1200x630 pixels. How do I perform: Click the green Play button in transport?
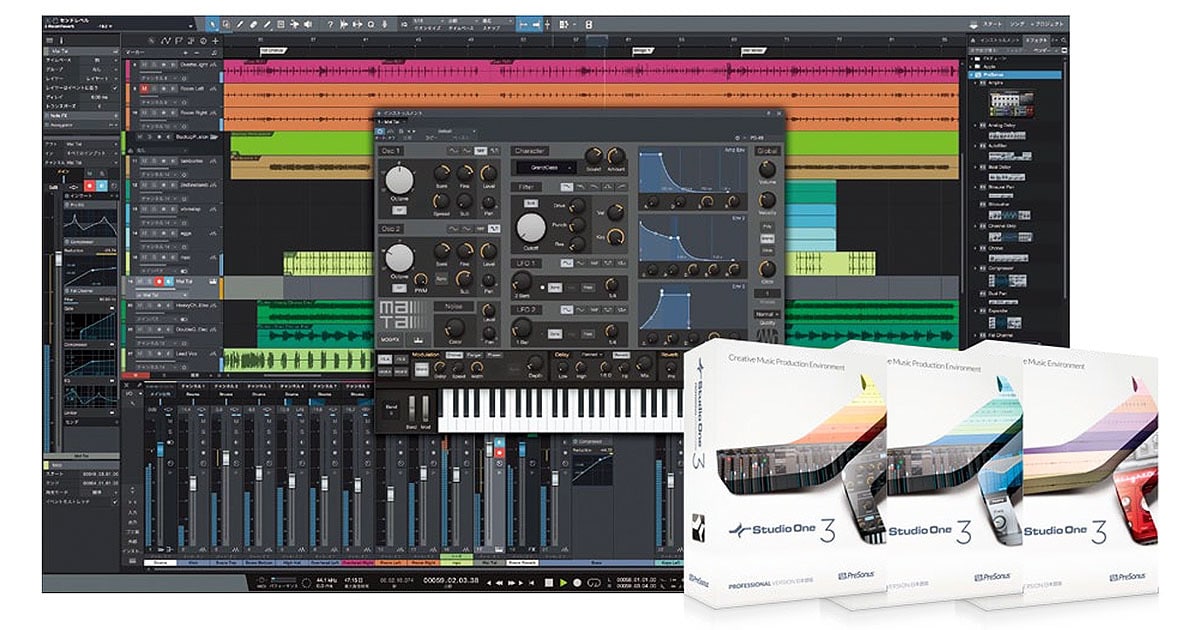(x=563, y=581)
